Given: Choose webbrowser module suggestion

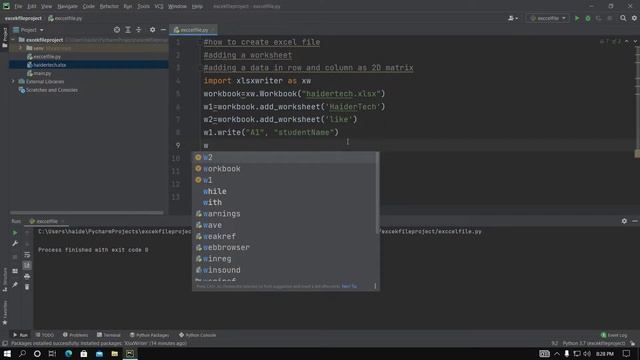Looking at the screenshot, I should pos(285,247).
